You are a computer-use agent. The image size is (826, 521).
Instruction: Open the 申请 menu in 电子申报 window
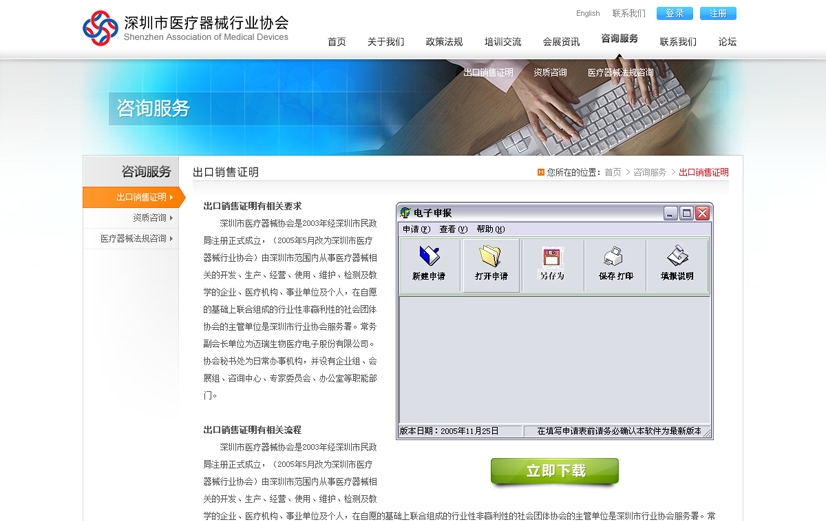415,229
